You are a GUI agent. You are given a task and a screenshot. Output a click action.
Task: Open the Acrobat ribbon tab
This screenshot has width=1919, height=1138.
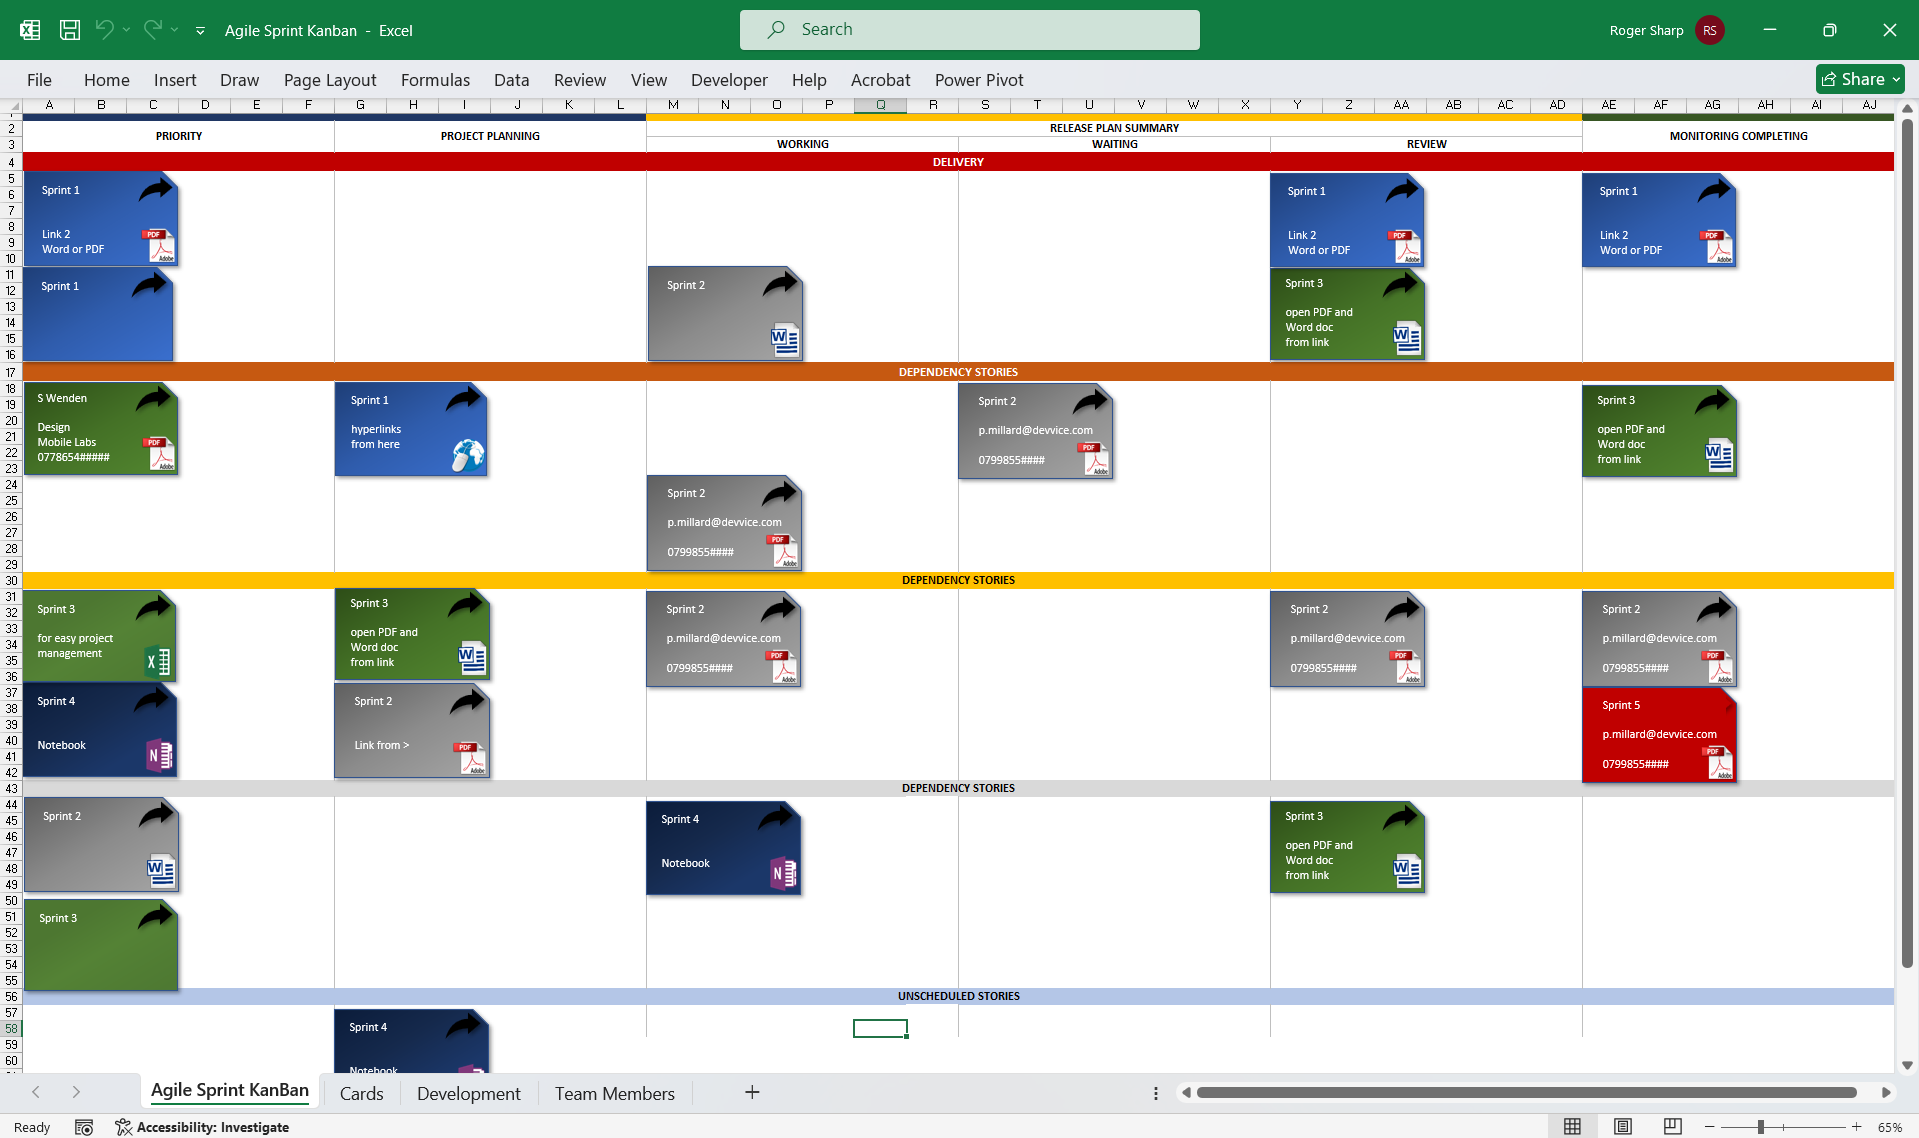click(x=880, y=80)
